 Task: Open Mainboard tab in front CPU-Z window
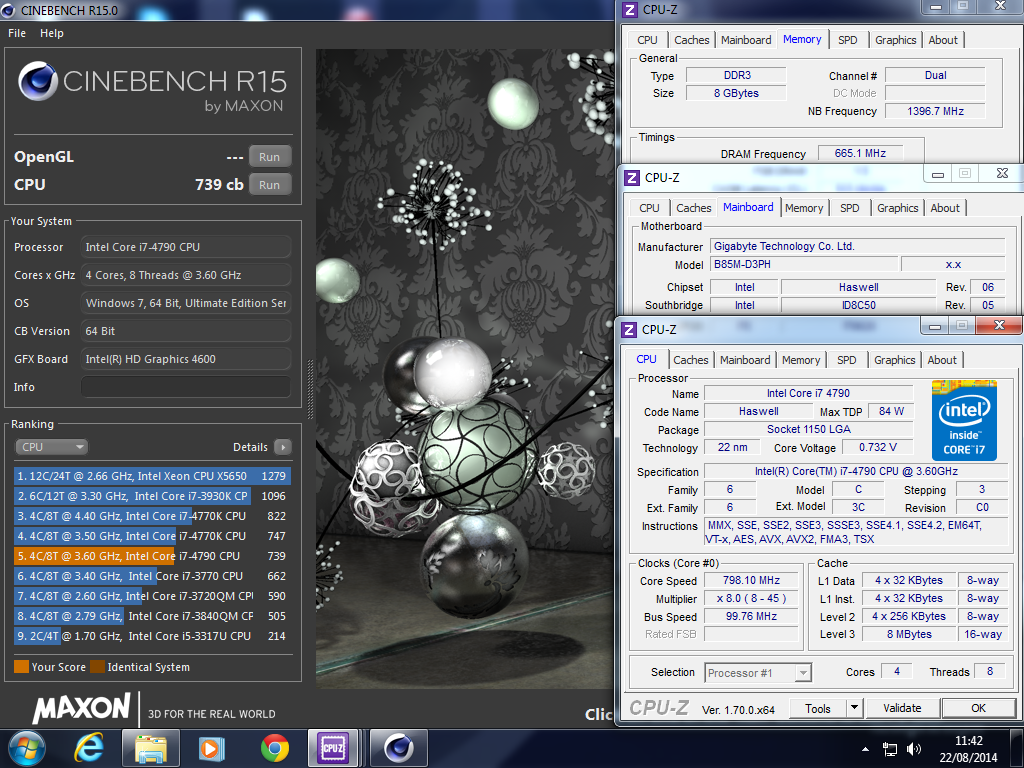[x=745, y=360]
